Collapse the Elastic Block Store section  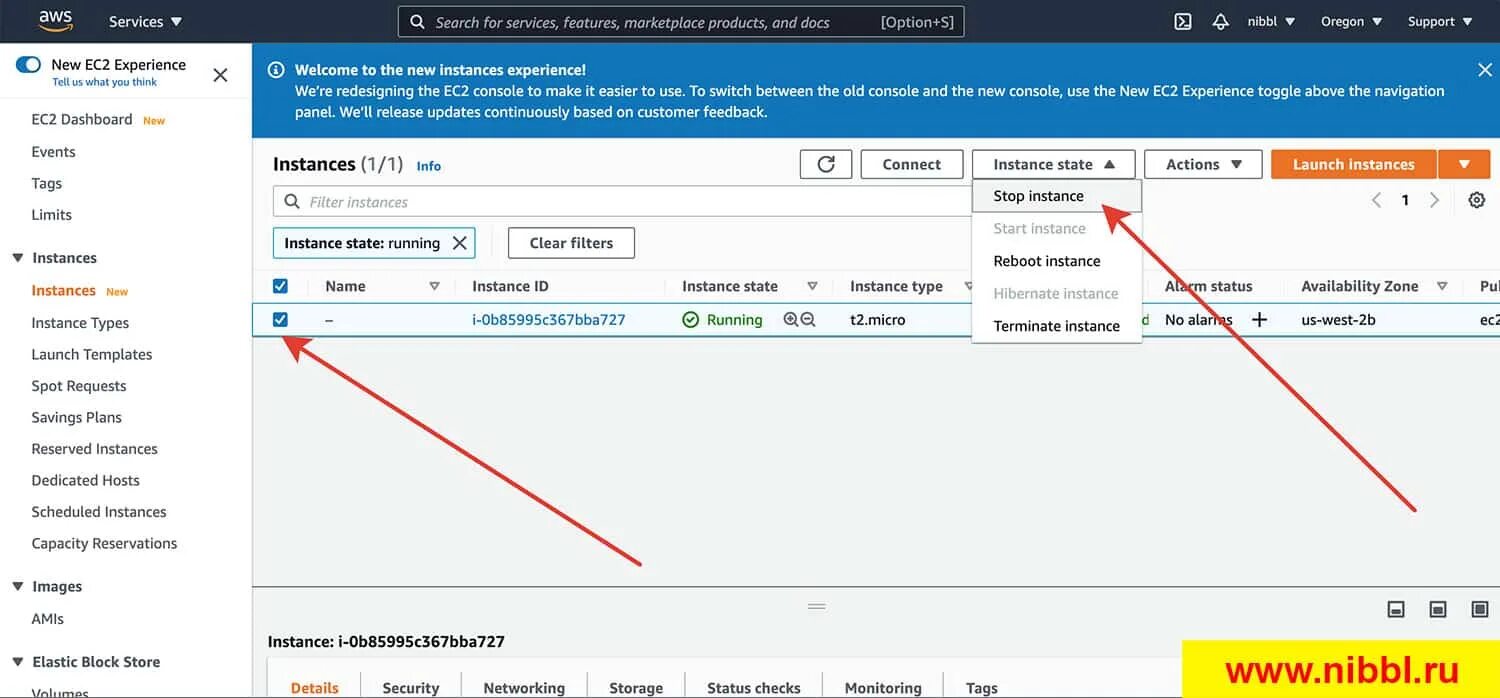17,662
